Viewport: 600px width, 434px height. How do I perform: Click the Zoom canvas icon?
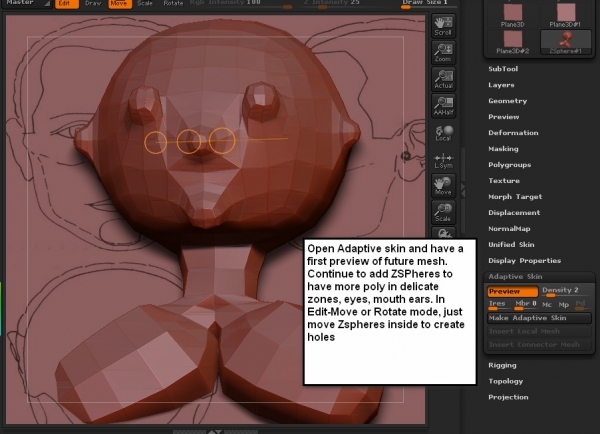tap(443, 52)
